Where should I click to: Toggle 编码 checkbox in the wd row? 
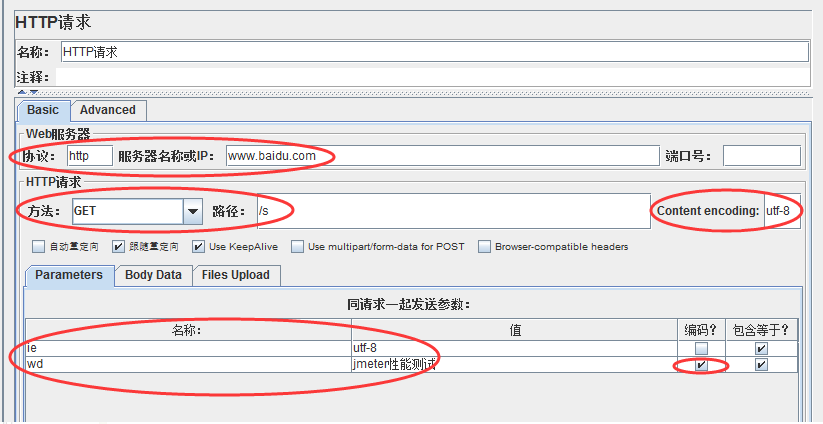tap(701, 365)
